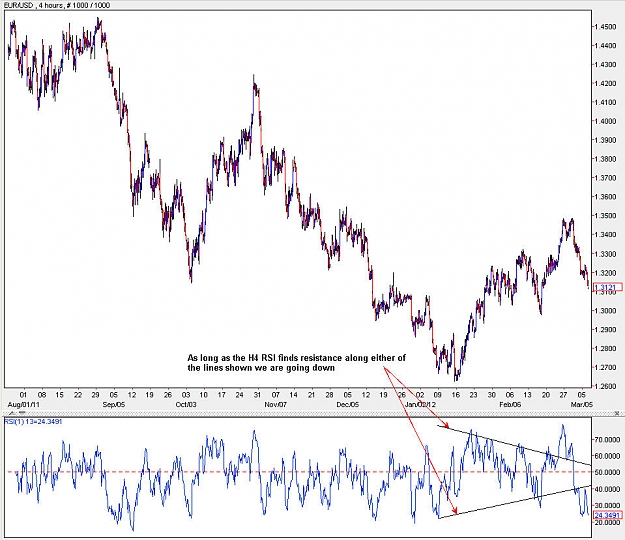
Task: Click the 31 day label on time axis
Action: 257,395
